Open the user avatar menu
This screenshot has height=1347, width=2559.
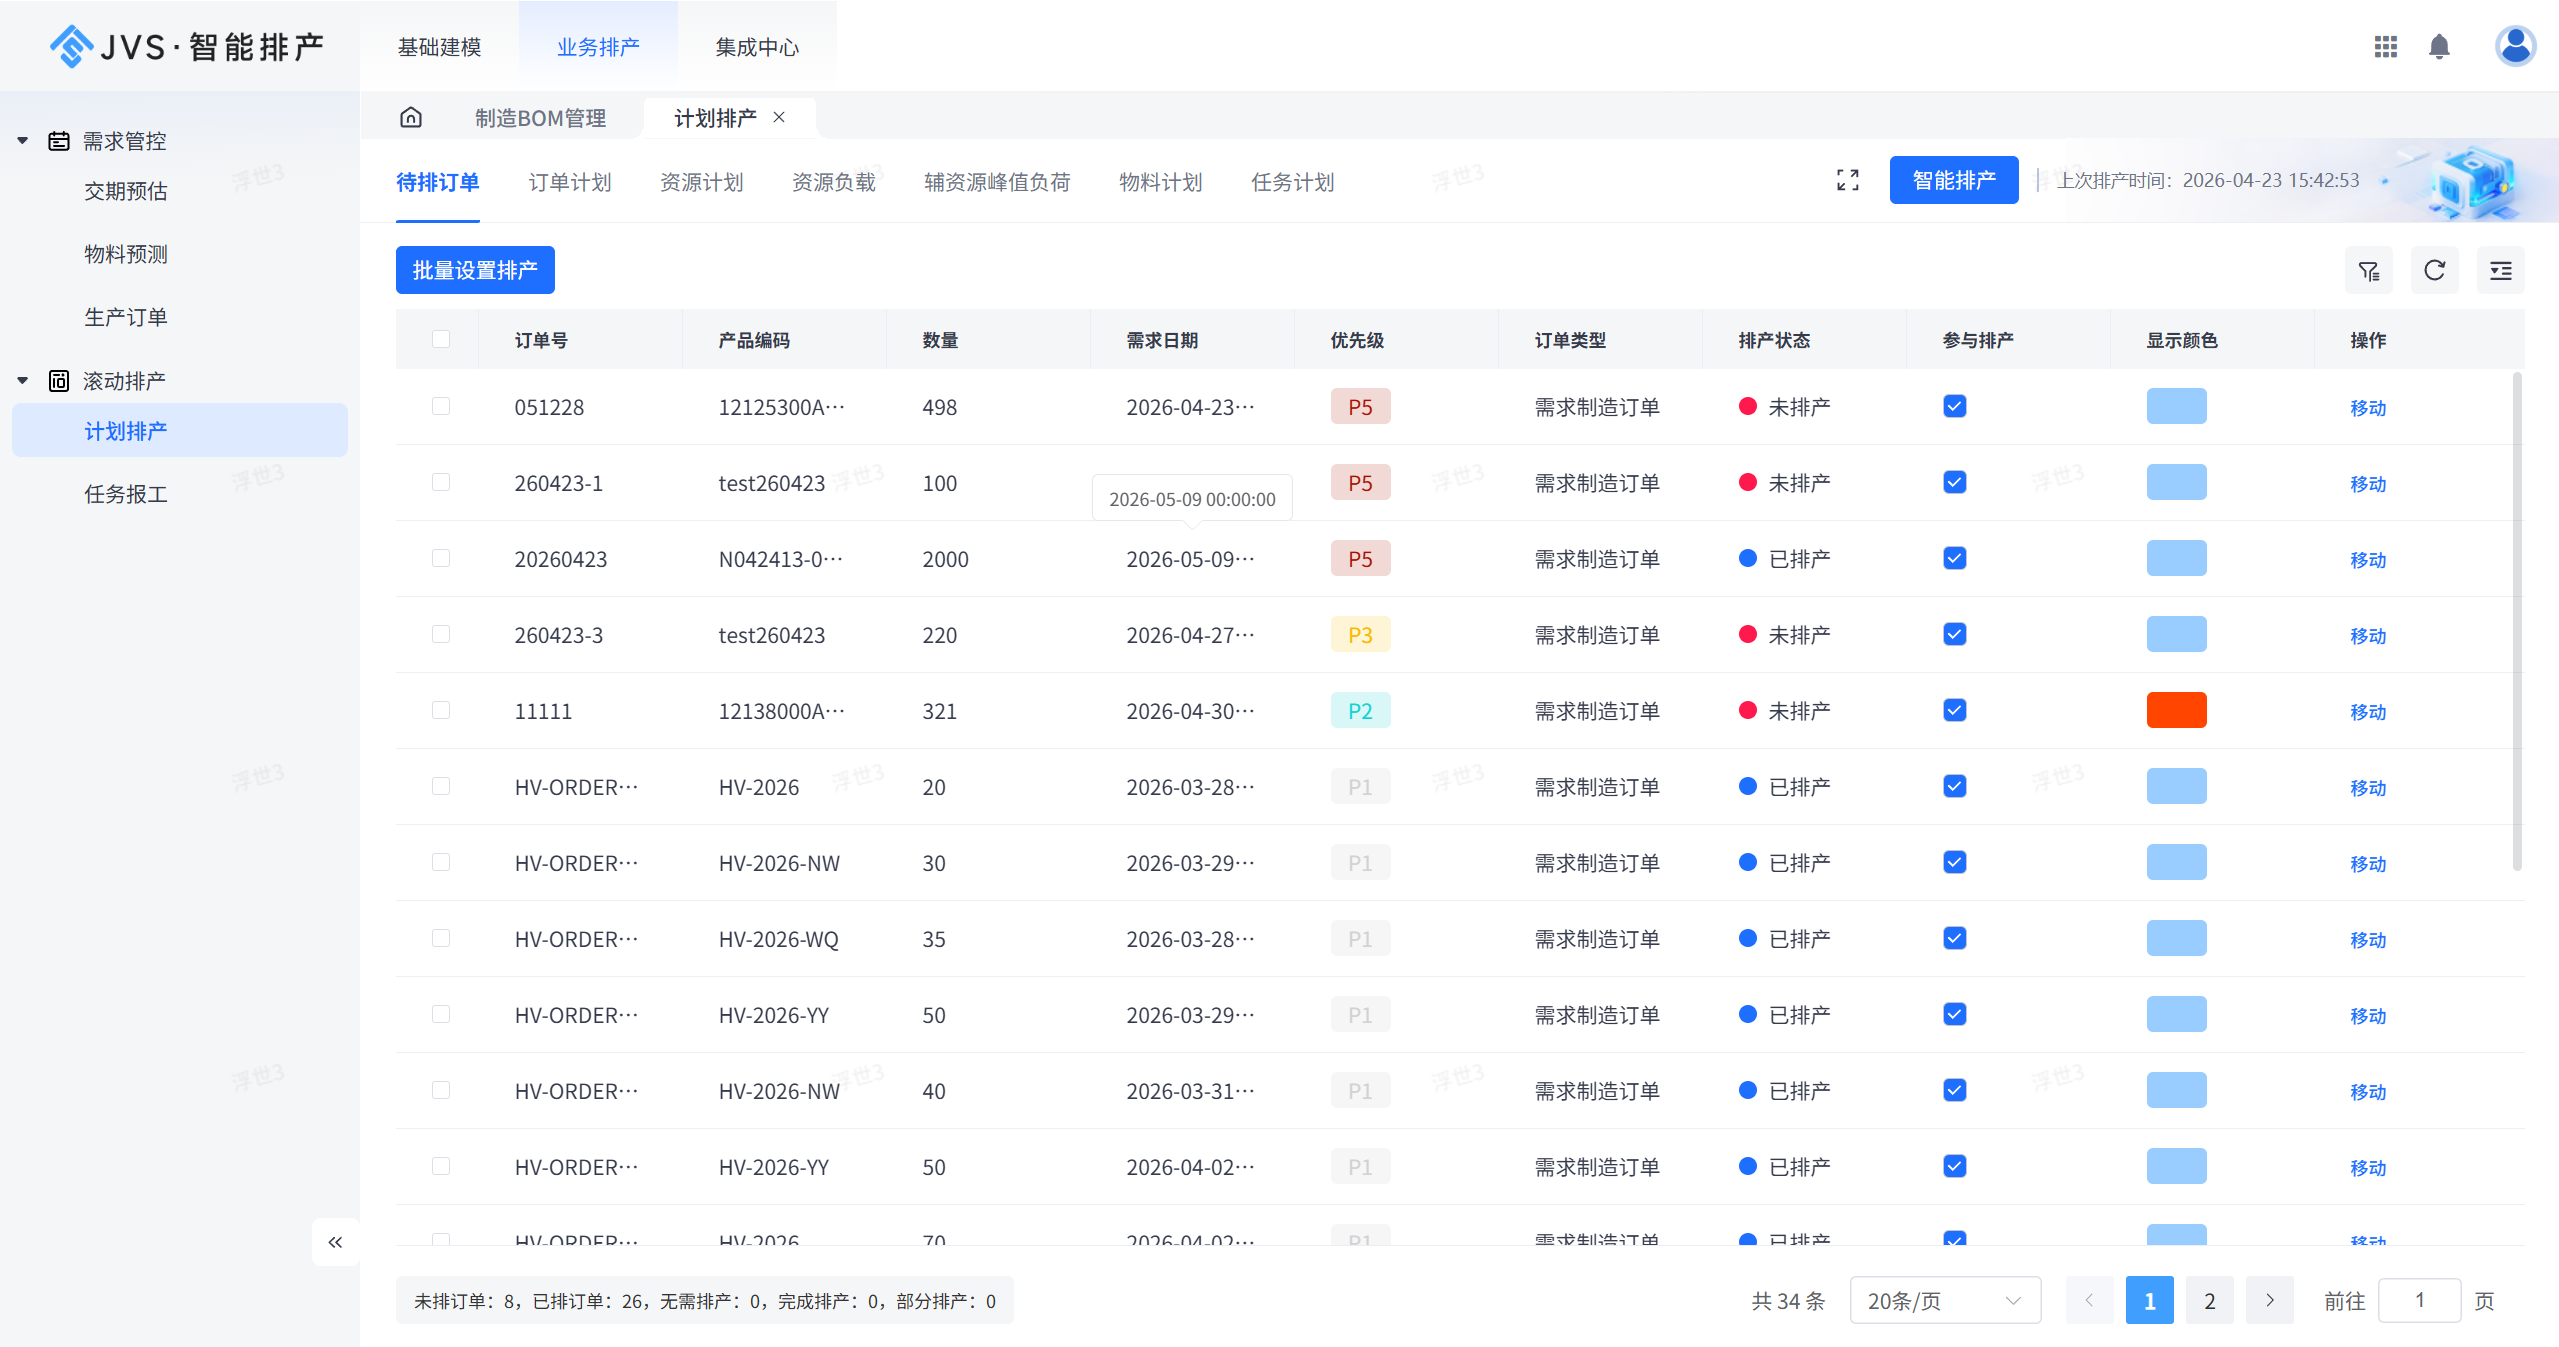tap(2515, 46)
